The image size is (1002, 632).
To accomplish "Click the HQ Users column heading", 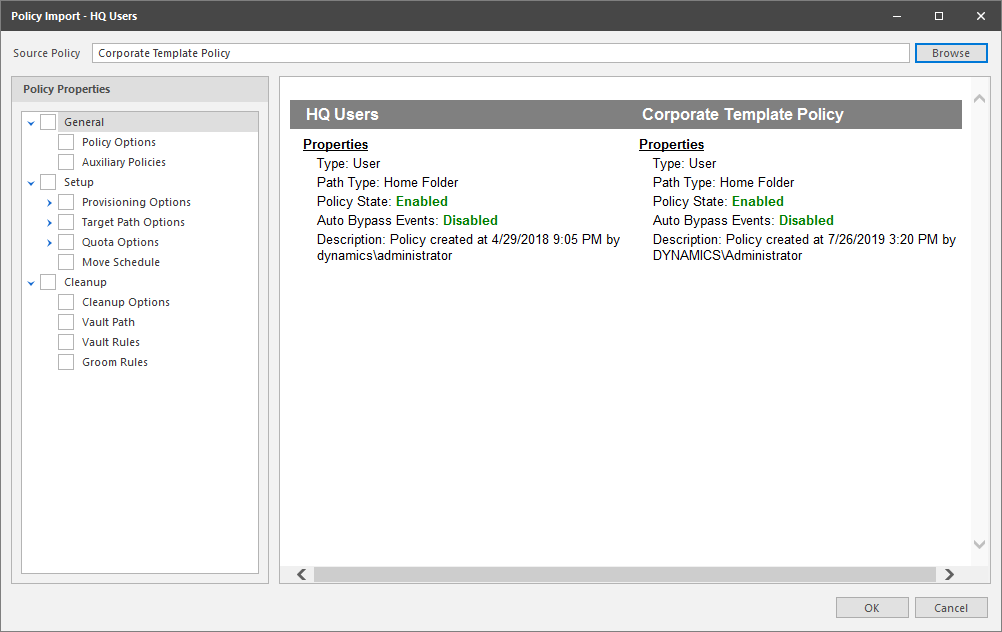I will click(342, 114).
